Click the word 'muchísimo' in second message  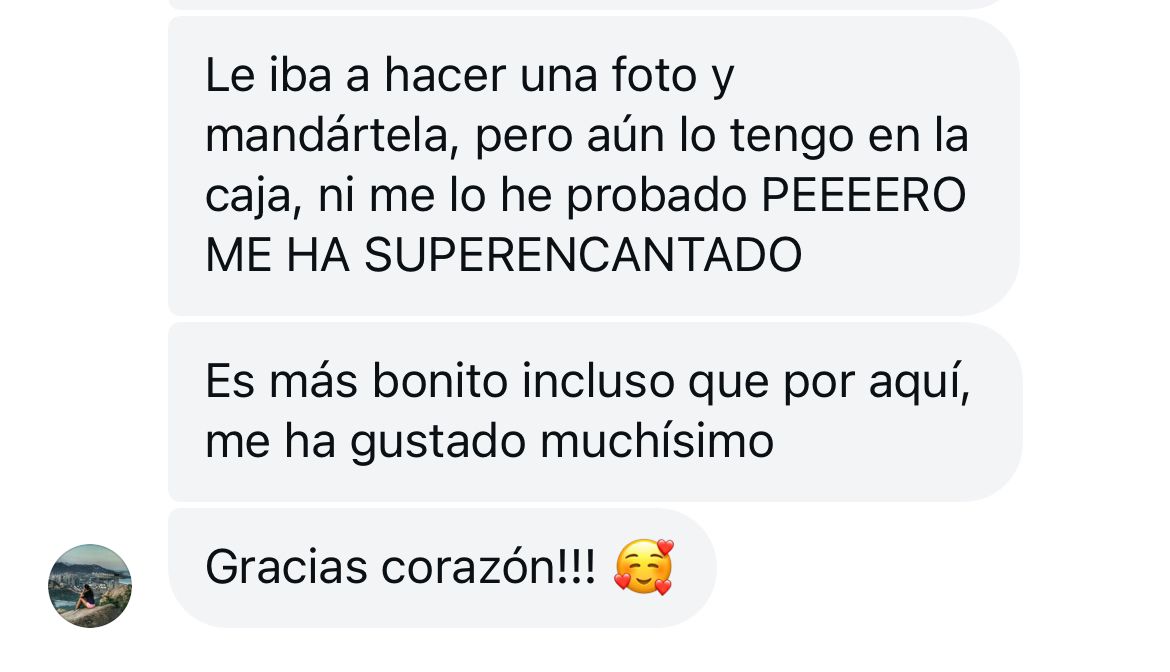(x=657, y=441)
